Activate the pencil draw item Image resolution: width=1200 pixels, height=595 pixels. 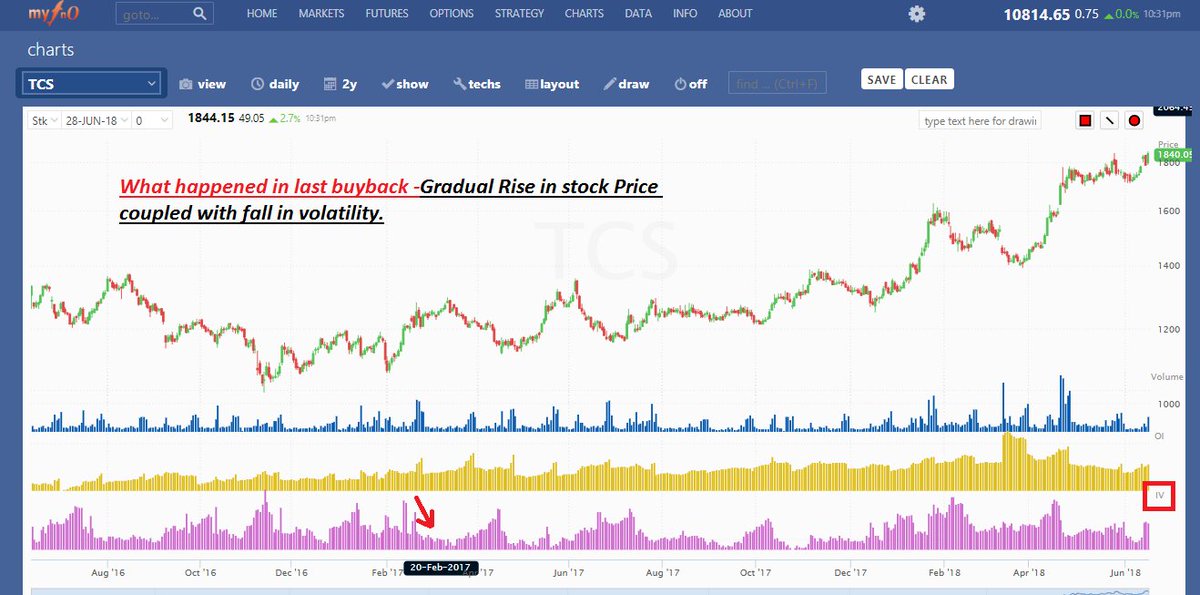pyautogui.click(x=626, y=84)
